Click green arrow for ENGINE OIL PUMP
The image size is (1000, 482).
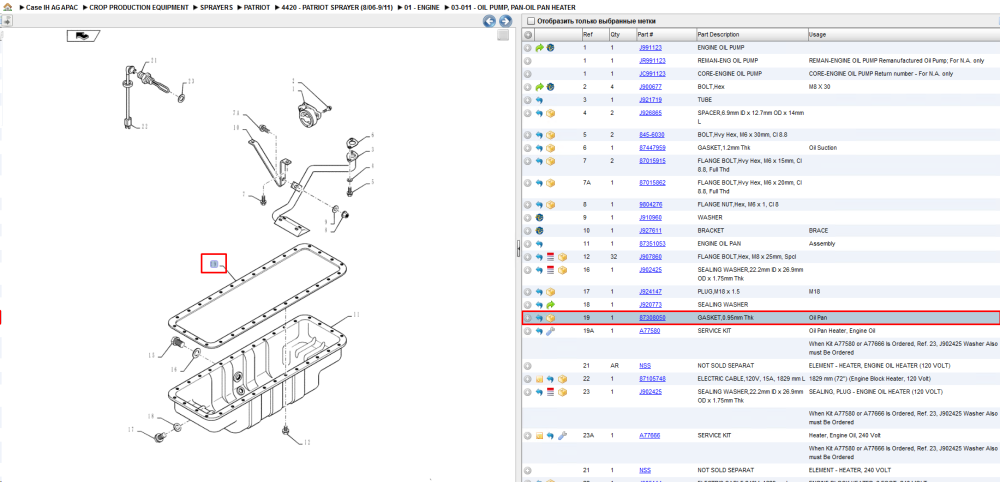540,48
